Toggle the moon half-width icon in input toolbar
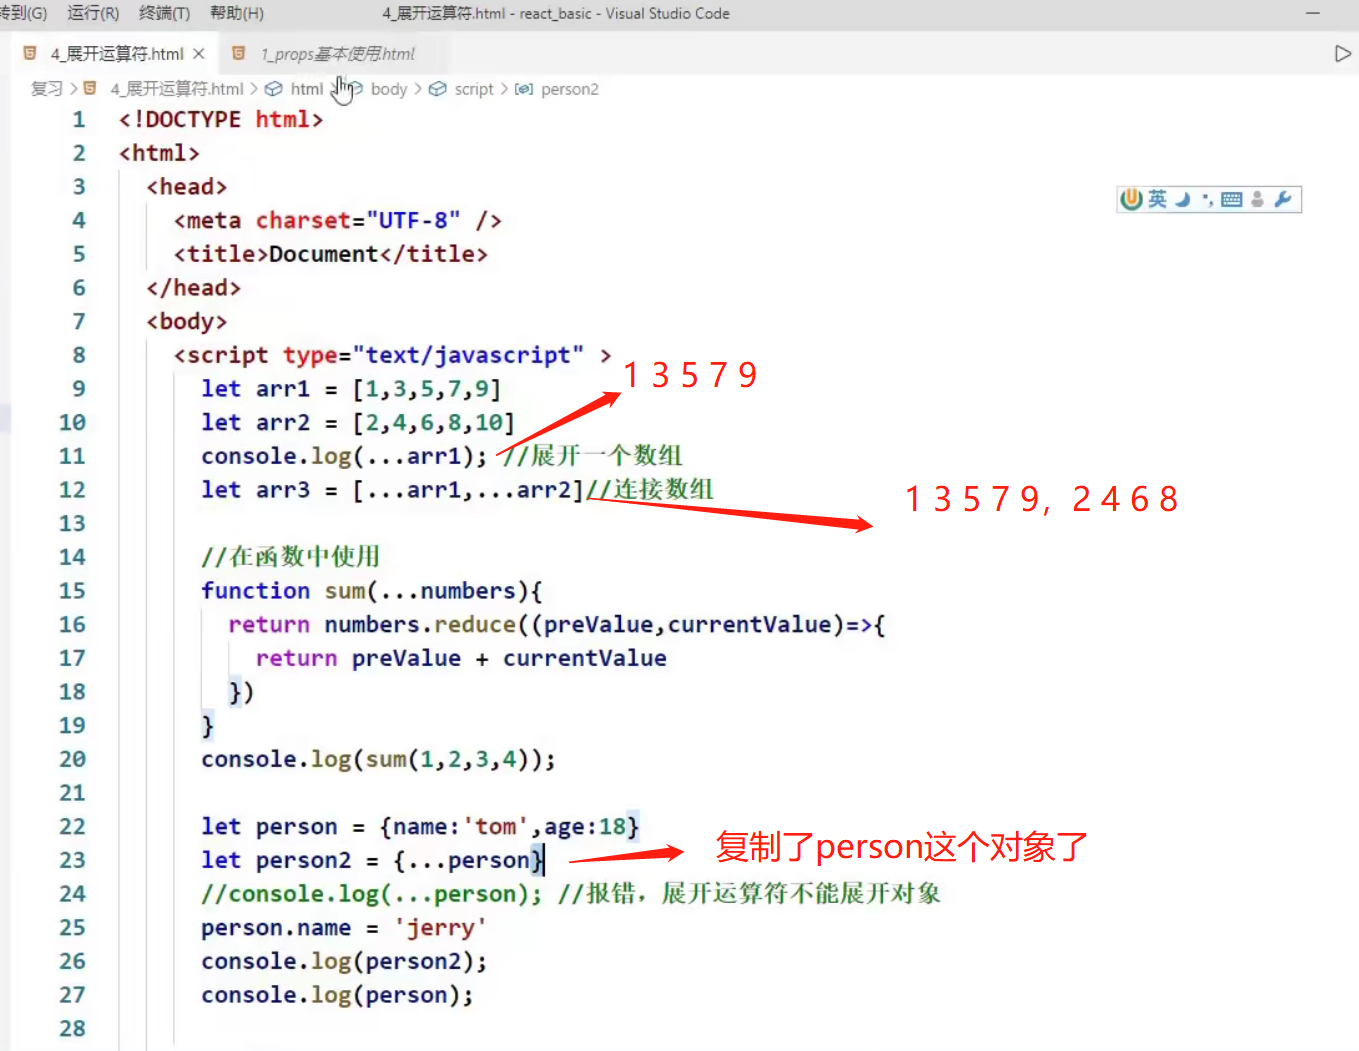Screen dimensions: 1359x1051 click(x=1183, y=199)
